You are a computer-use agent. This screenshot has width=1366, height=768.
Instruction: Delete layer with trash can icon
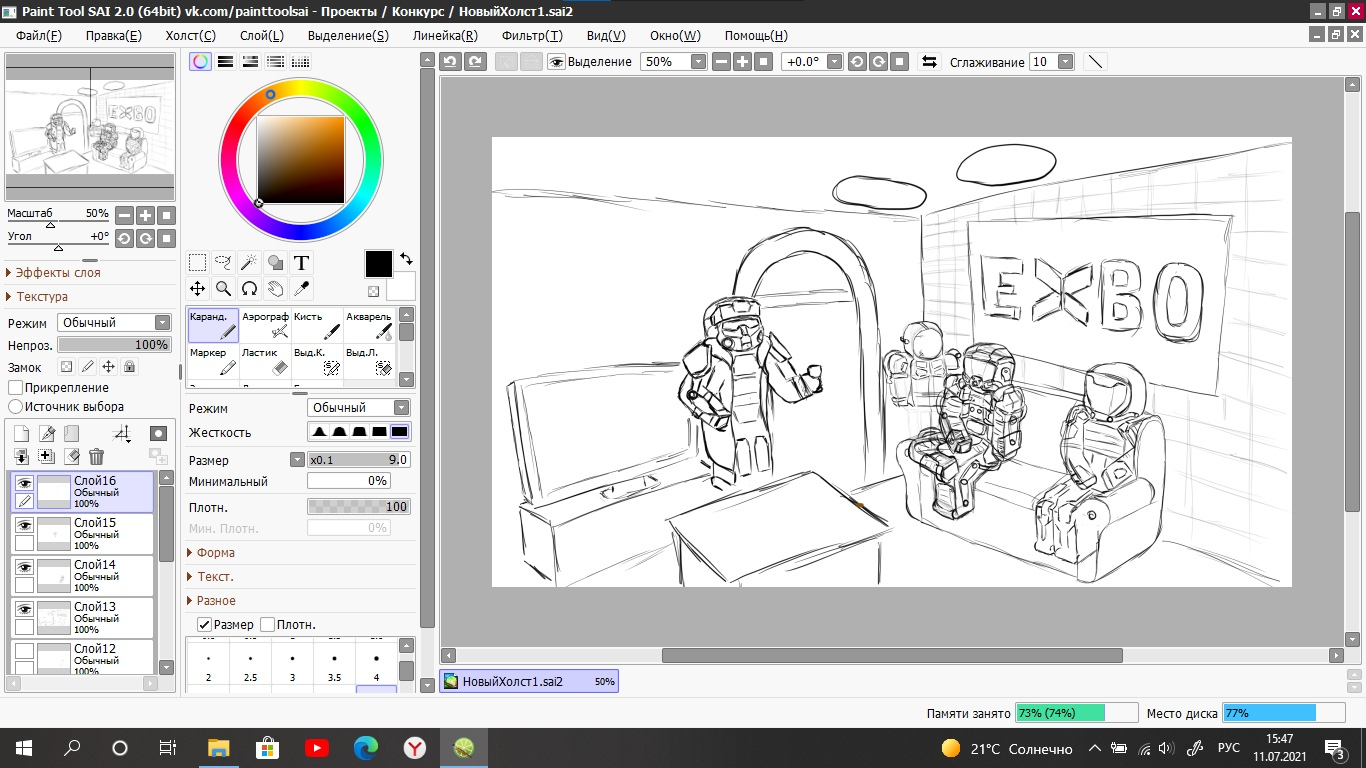[96, 457]
